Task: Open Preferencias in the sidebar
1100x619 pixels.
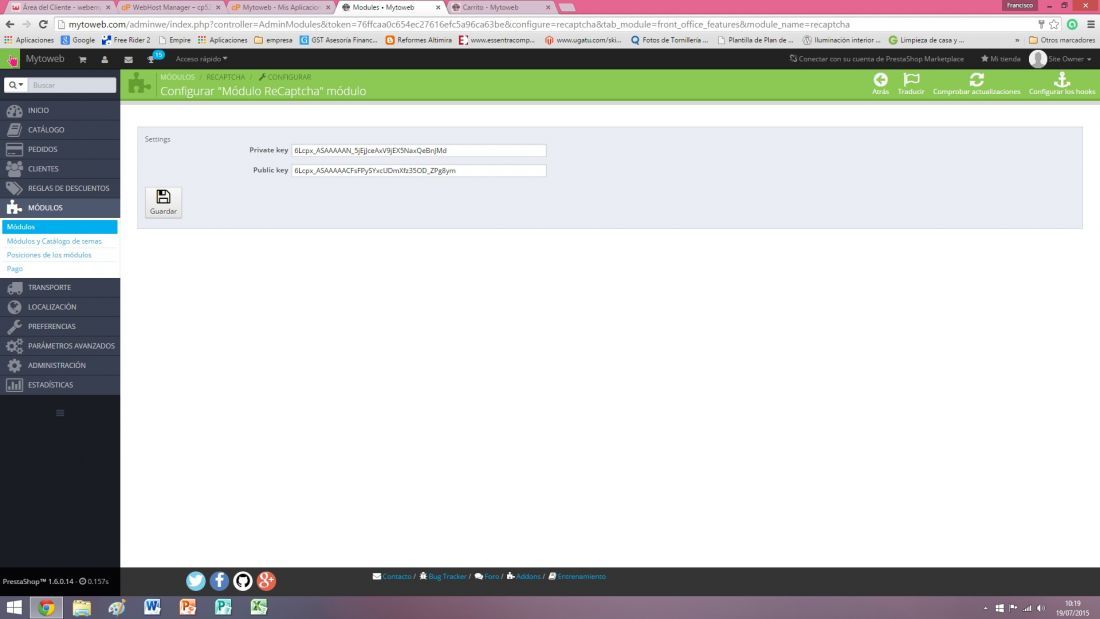Action: pyautogui.click(x=60, y=326)
